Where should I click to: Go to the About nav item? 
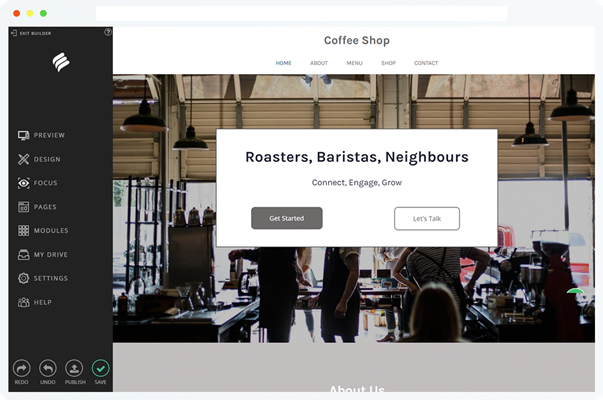[x=319, y=63]
